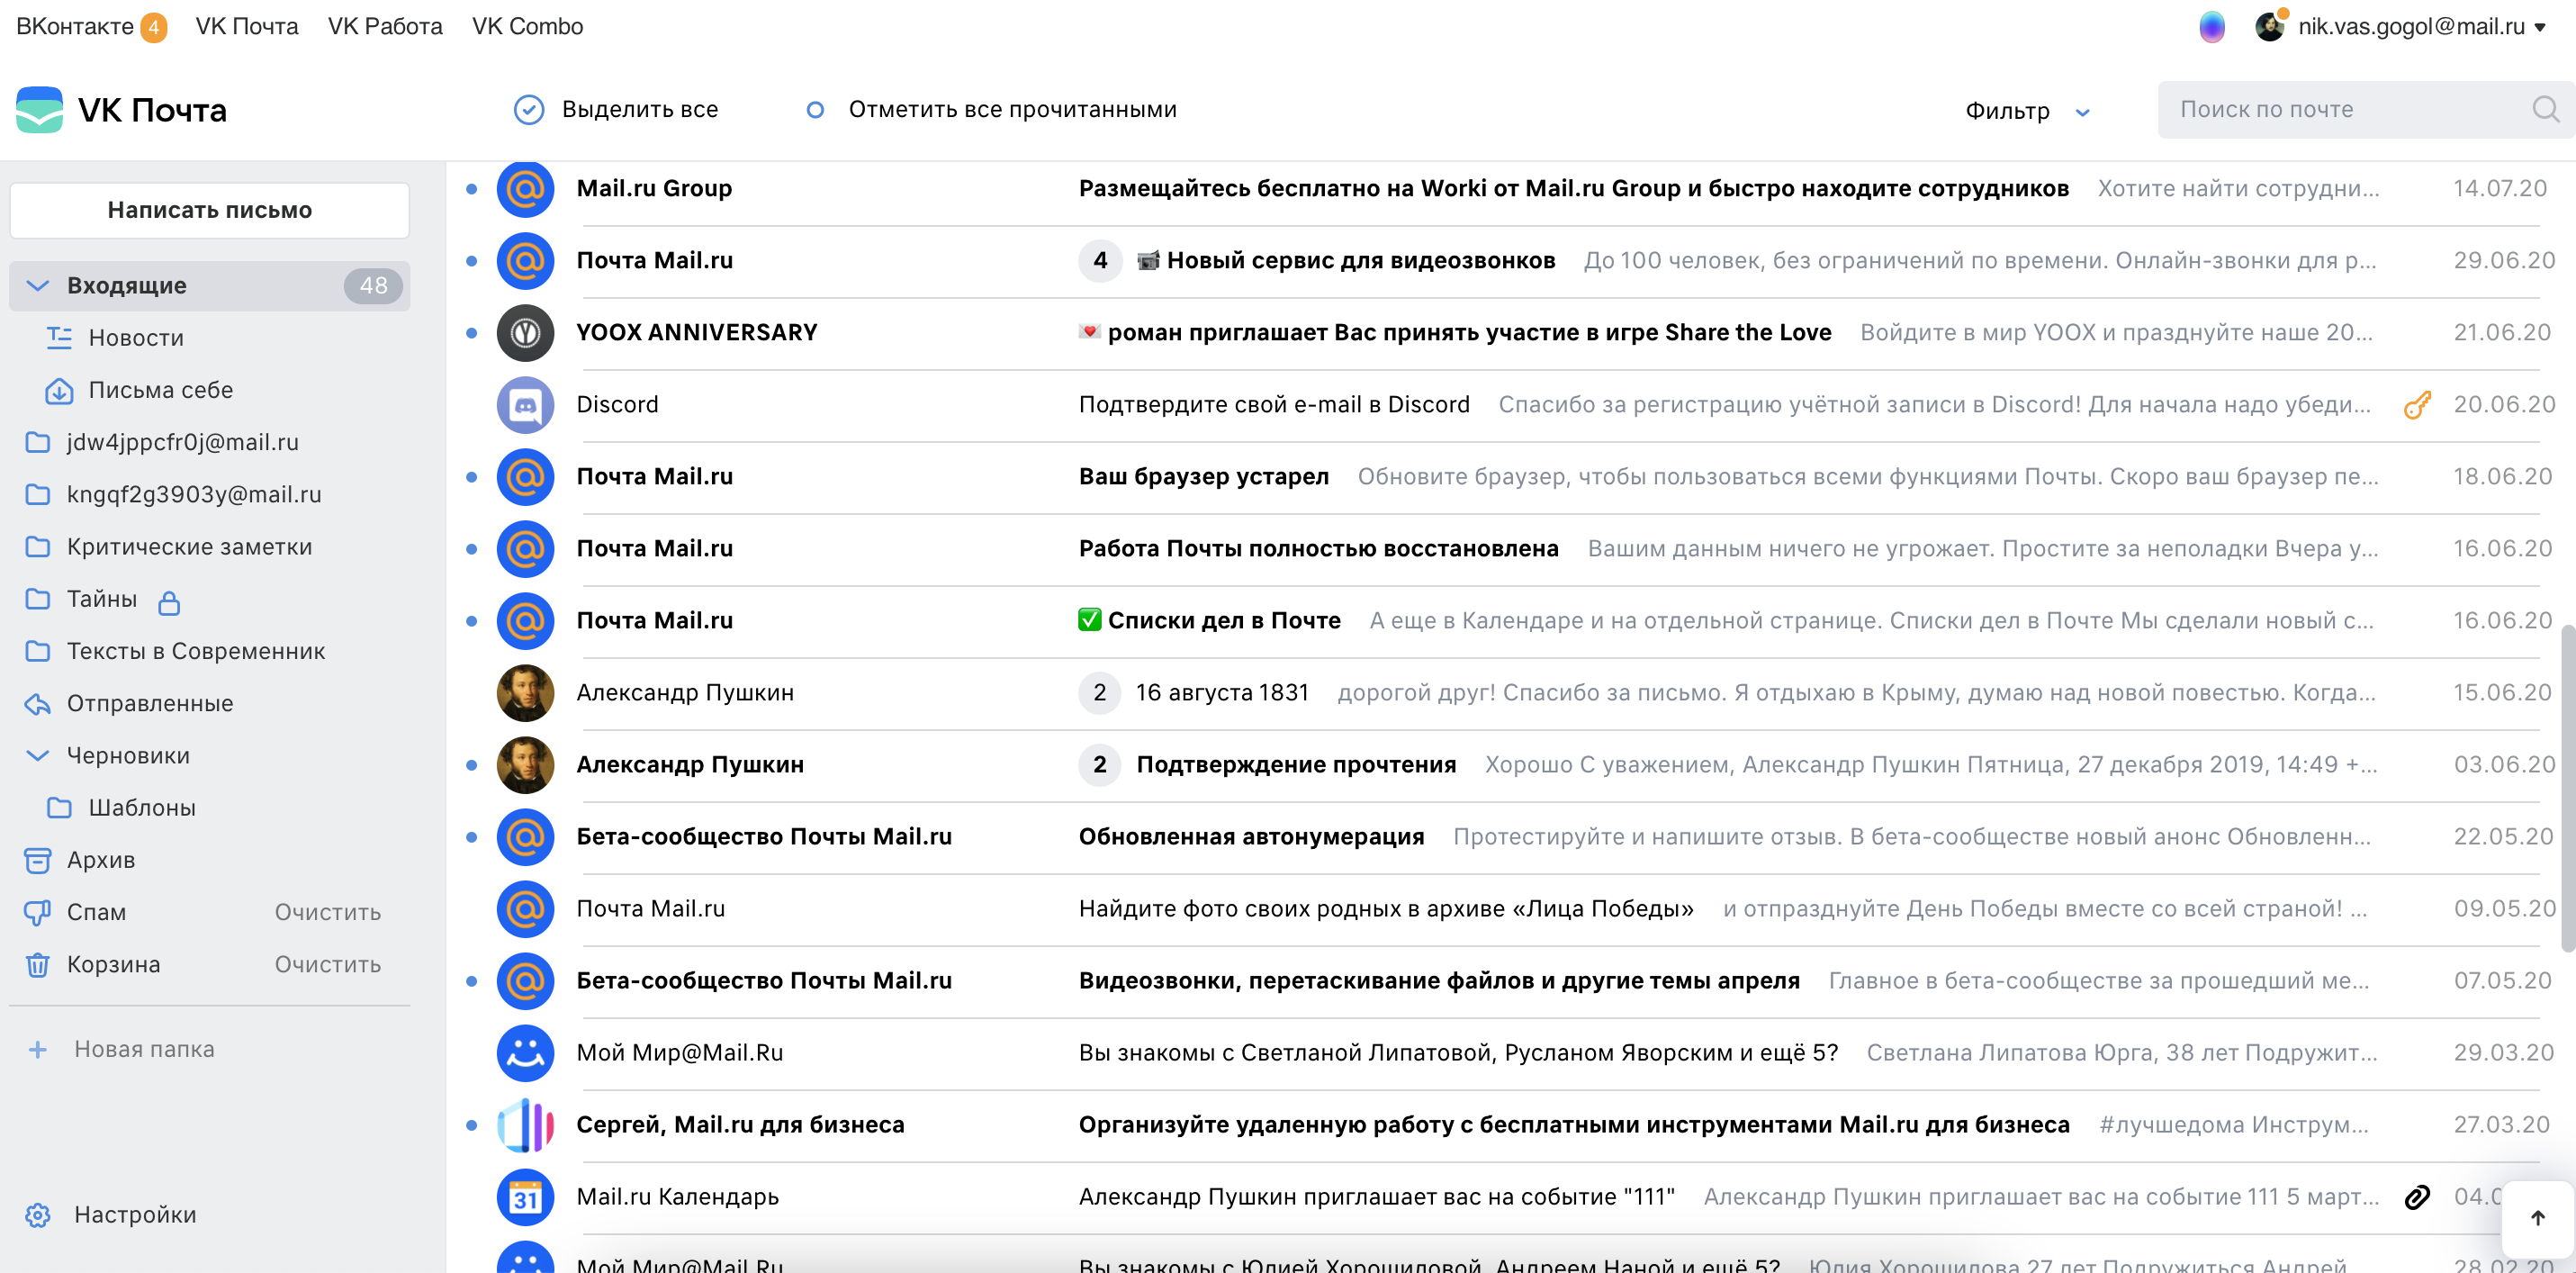Click the Спам thumbs-down icon
This screenshot has height=1273, width=2576.
(38, 912)
